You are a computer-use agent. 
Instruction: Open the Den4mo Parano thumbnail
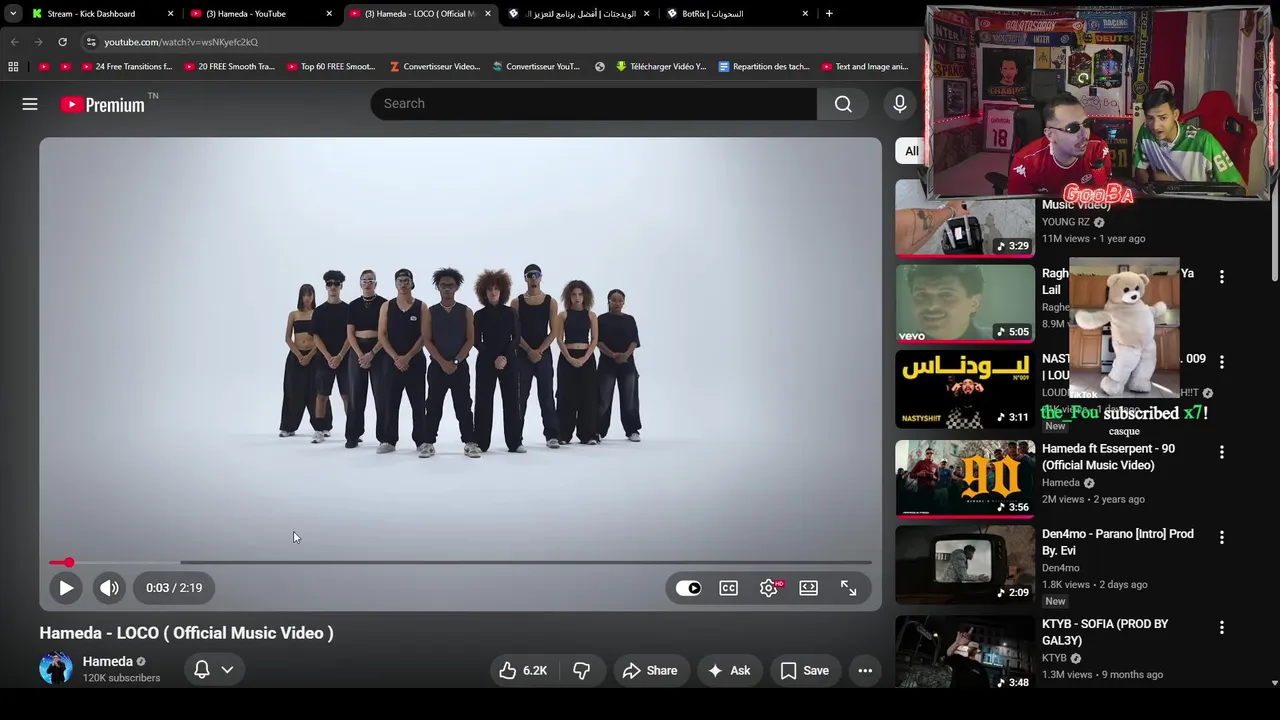[965, 565]
